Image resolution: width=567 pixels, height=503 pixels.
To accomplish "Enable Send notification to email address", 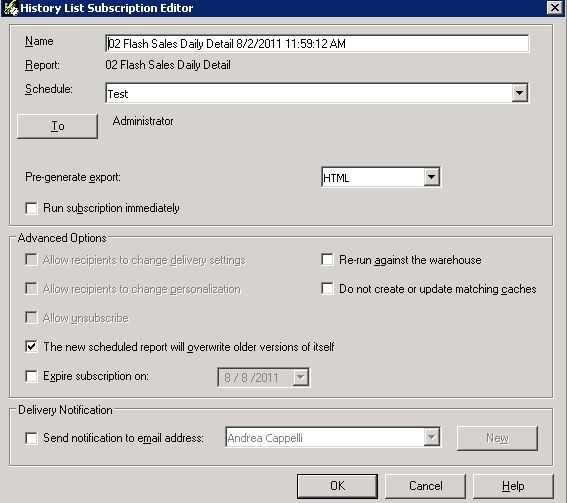I will click(31, 438).
